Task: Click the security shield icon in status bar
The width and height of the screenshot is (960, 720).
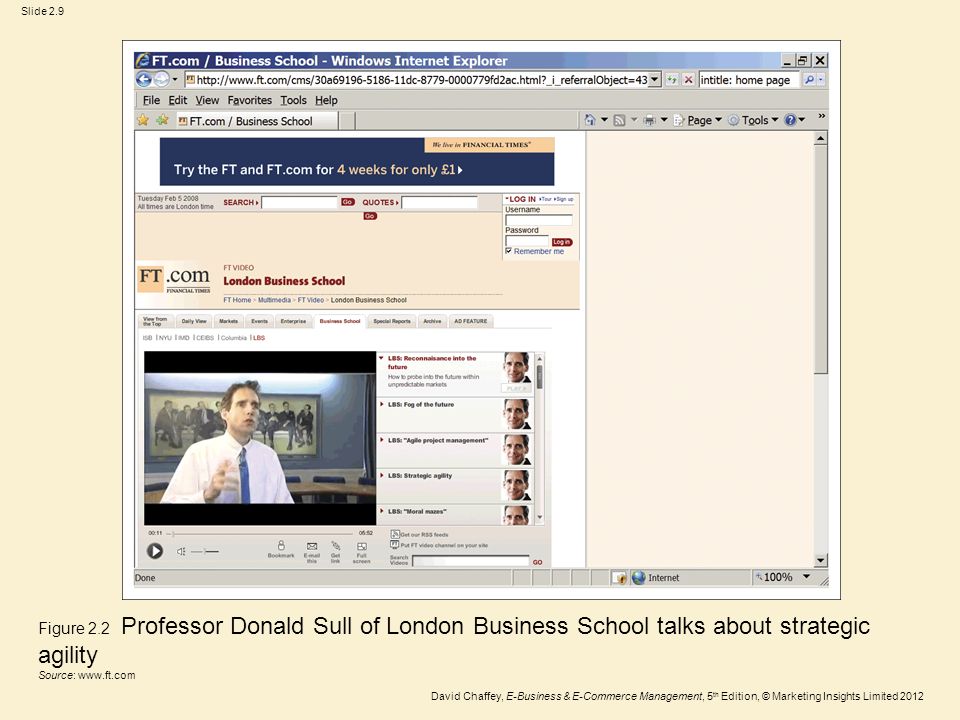Action: (x=620, y=577)
